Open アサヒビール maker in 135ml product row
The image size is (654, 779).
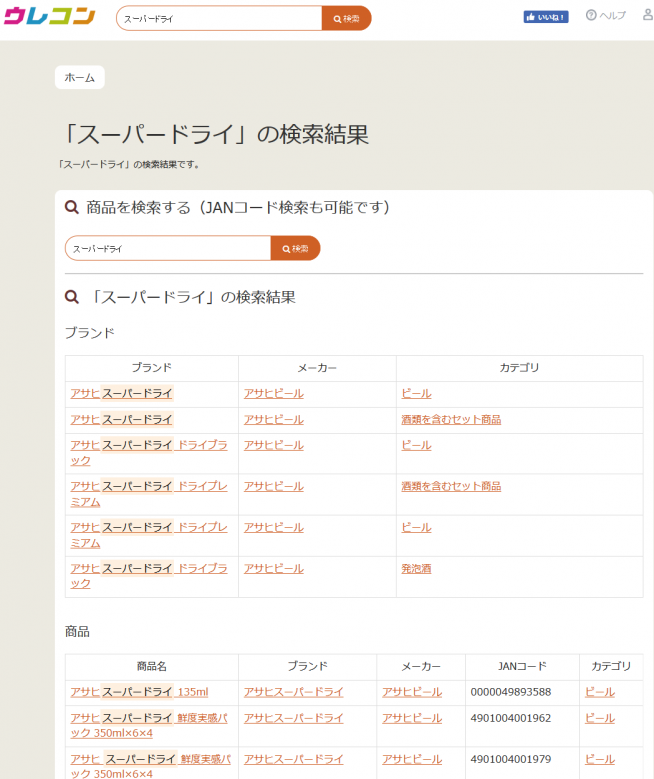(412, 692)
